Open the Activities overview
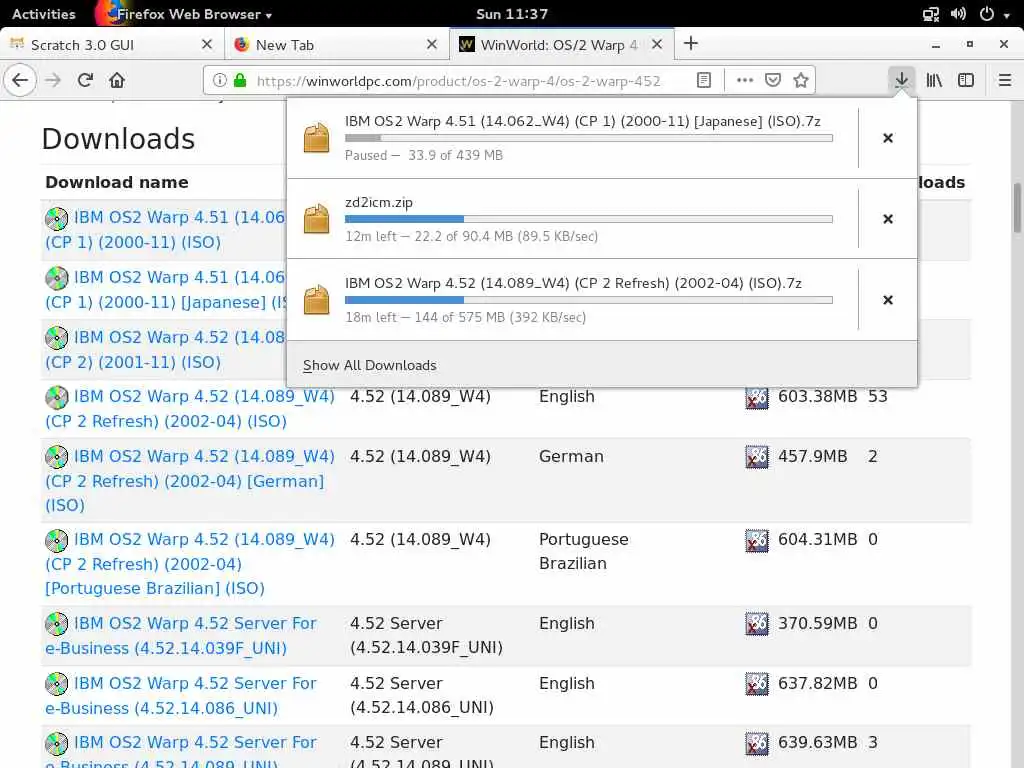The image size is (1024, 768). point(44,14)
